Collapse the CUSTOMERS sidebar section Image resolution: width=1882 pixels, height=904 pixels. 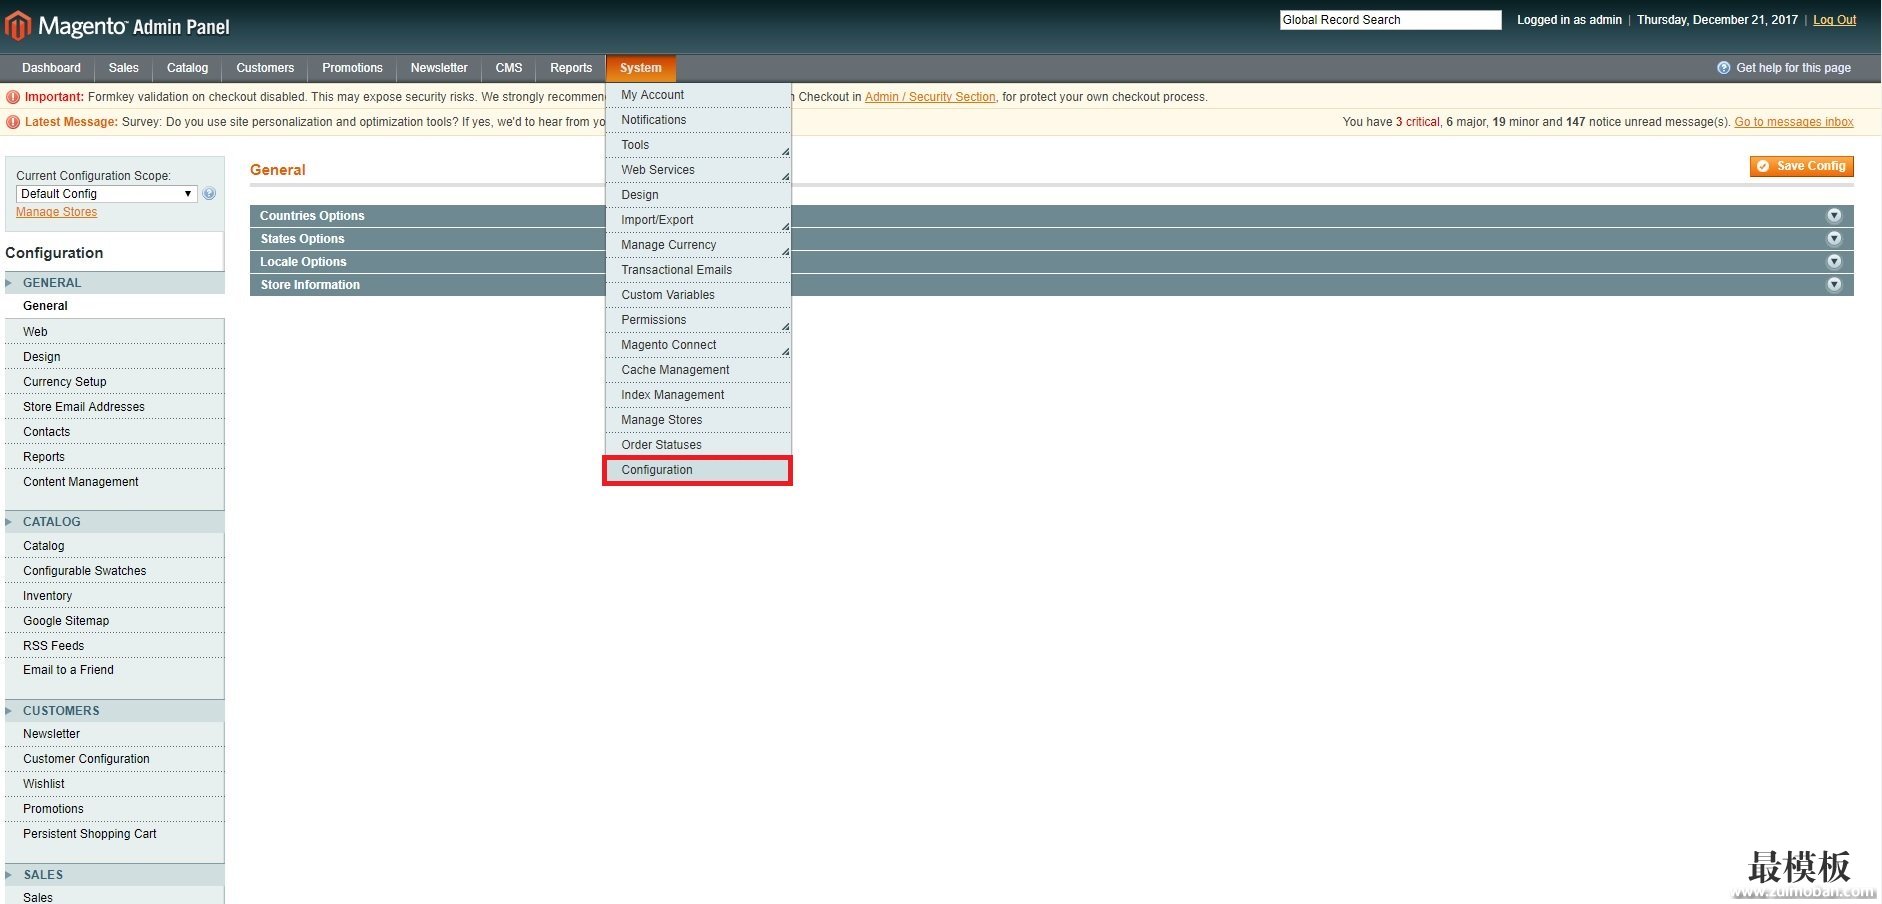(61, 711)
